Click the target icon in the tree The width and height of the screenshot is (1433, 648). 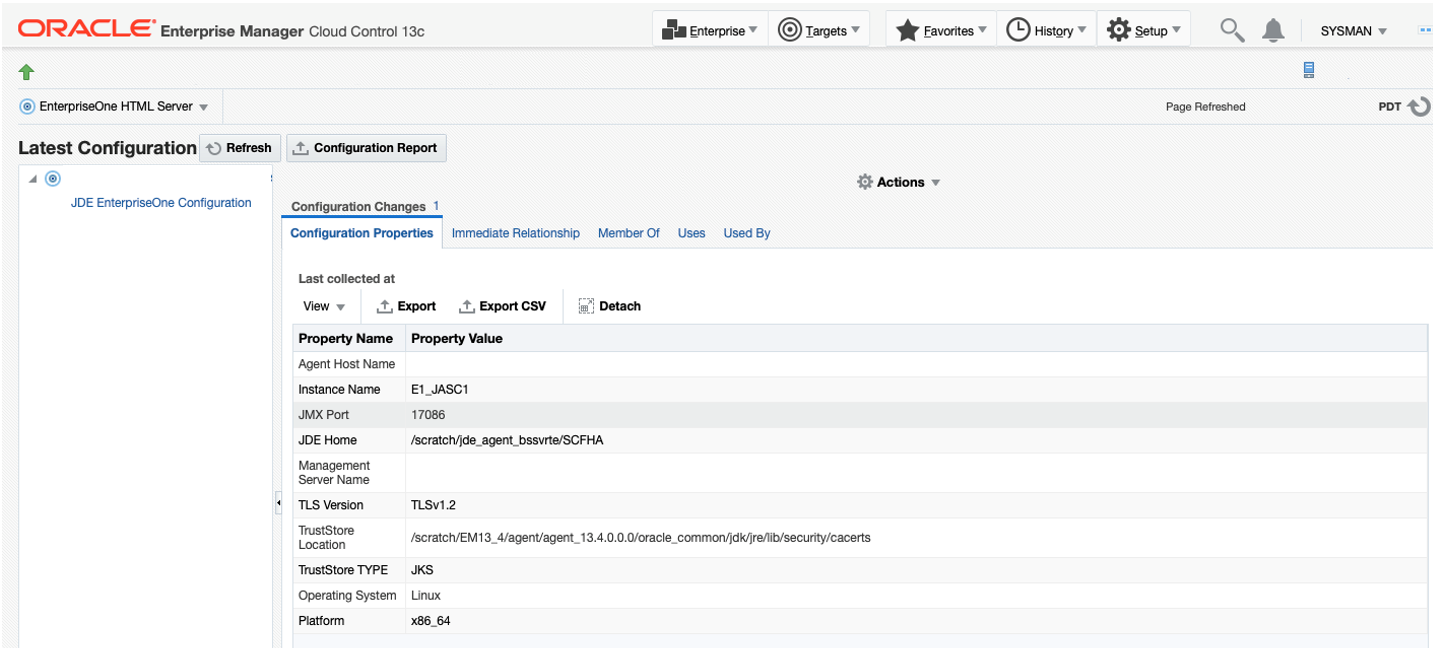[53, 179]
